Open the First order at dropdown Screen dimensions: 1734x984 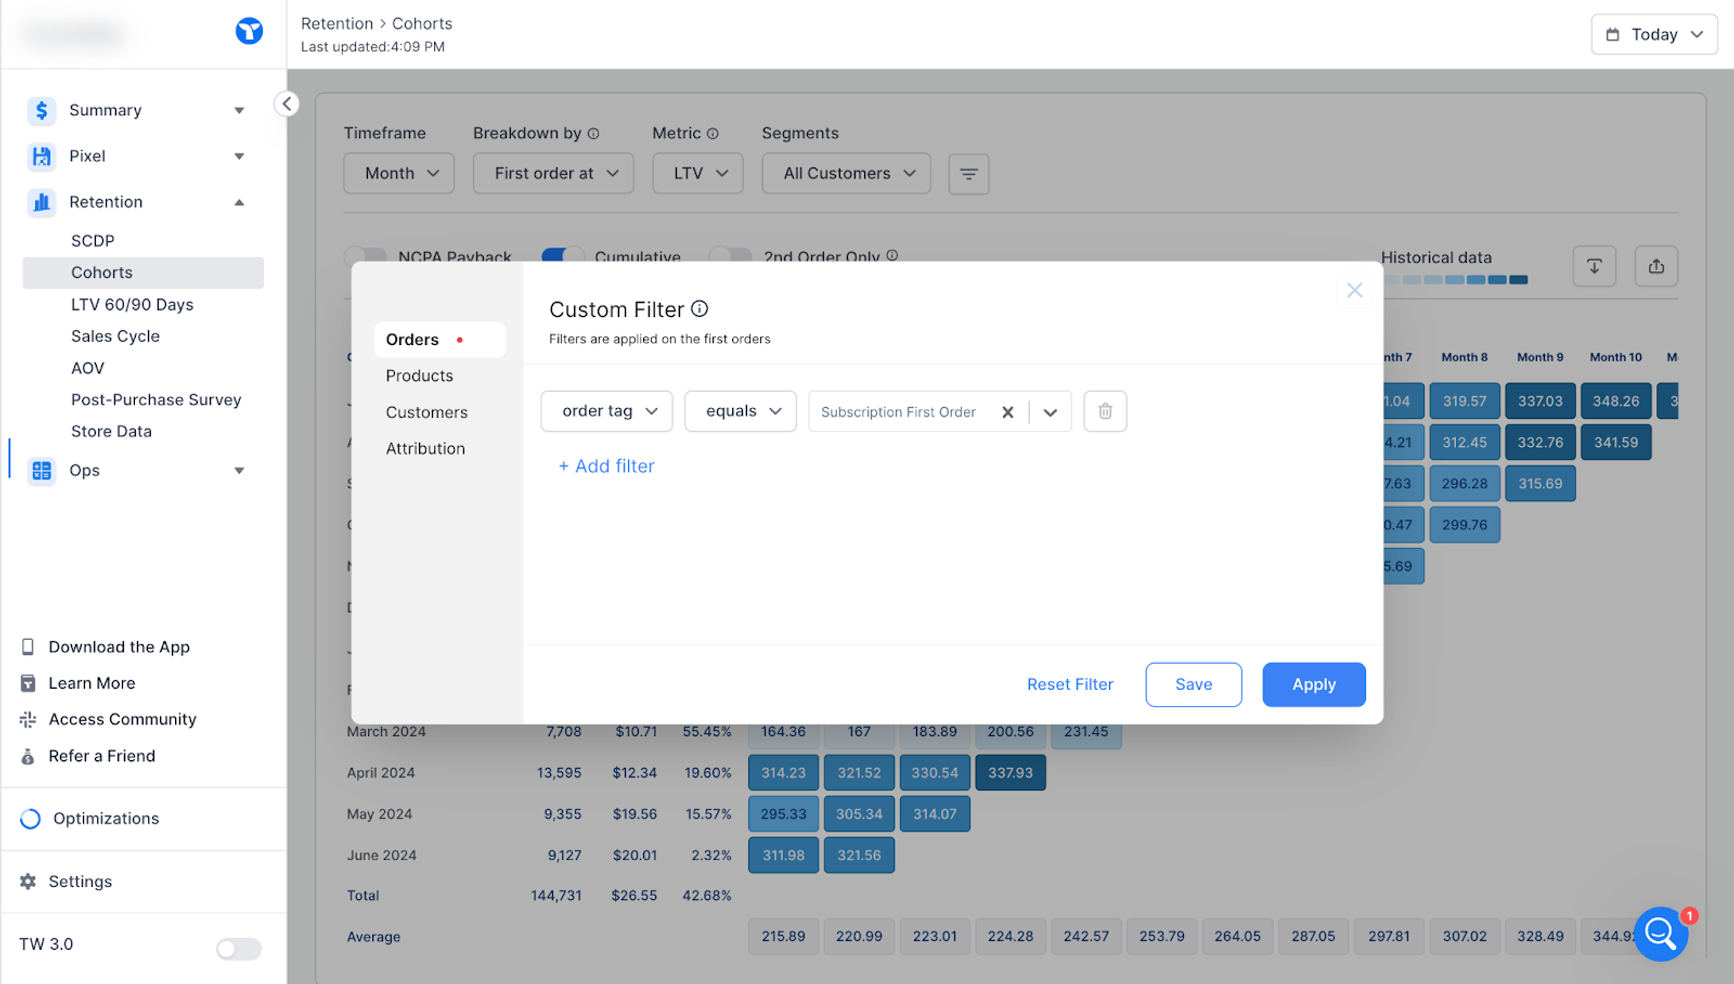coord(553,173)
